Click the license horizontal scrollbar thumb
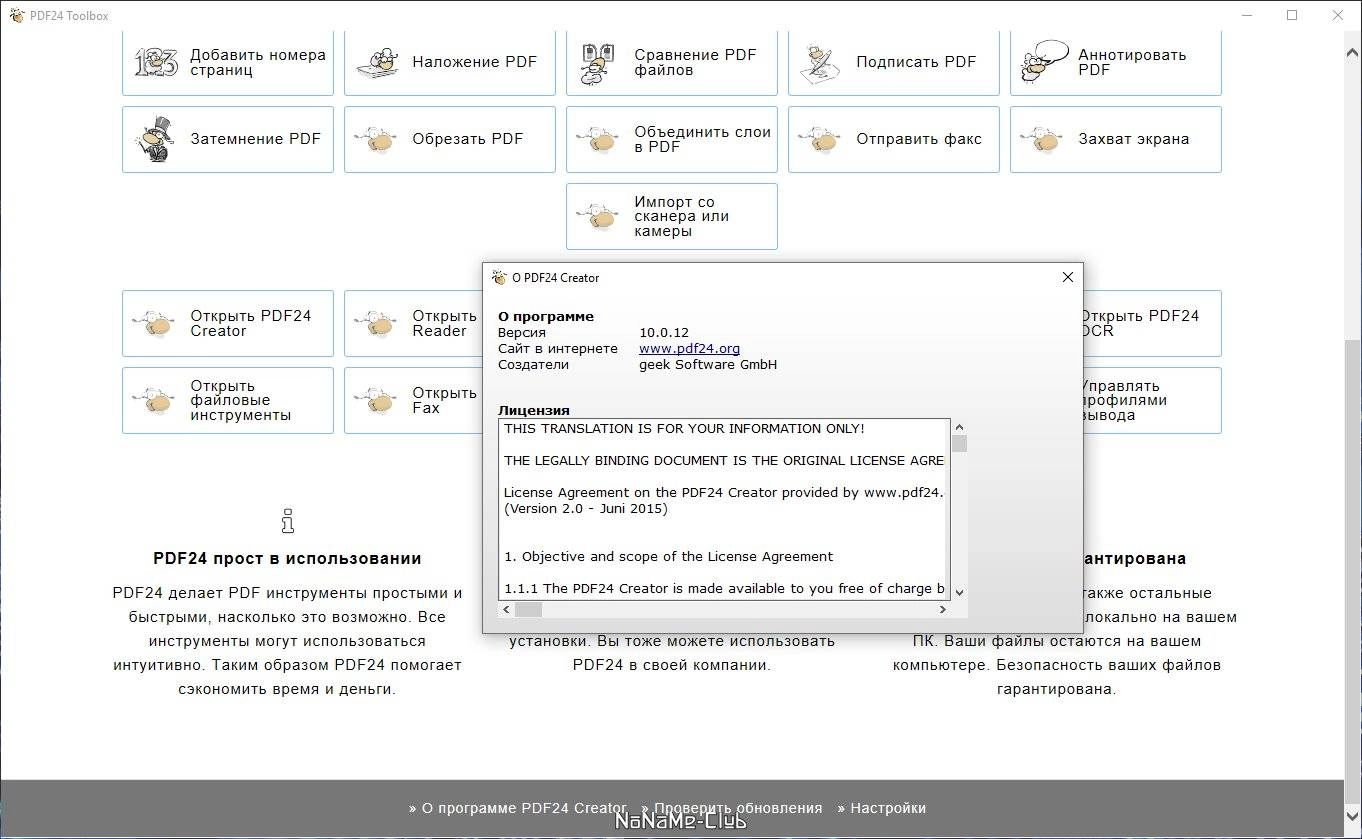This screenshot has width=1362, height=839. coord(528,609)
